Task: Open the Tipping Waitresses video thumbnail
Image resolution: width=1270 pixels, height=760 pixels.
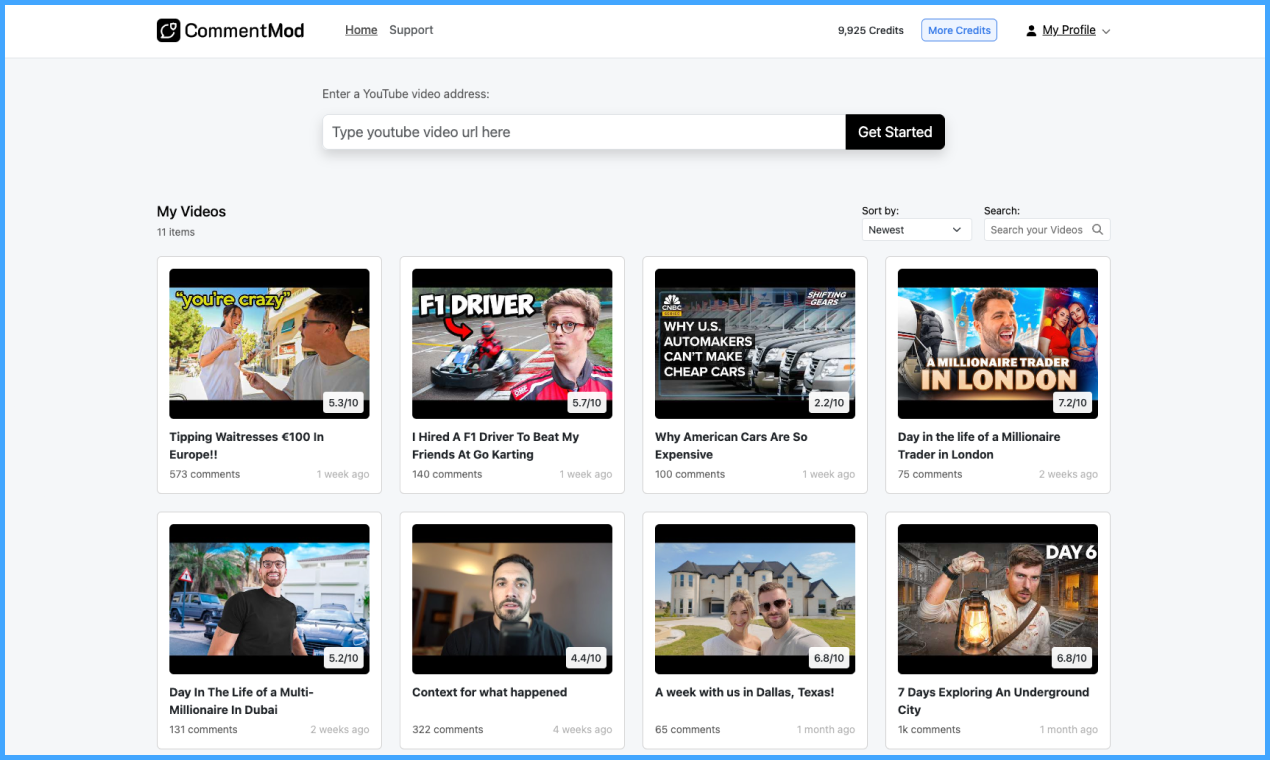Action: pyautogui.click(x=269, y=344)
